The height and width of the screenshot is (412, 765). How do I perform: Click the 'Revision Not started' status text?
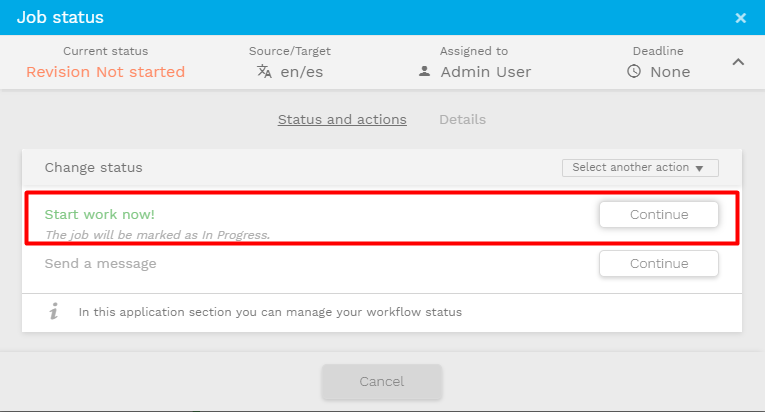tap(105, 71)
